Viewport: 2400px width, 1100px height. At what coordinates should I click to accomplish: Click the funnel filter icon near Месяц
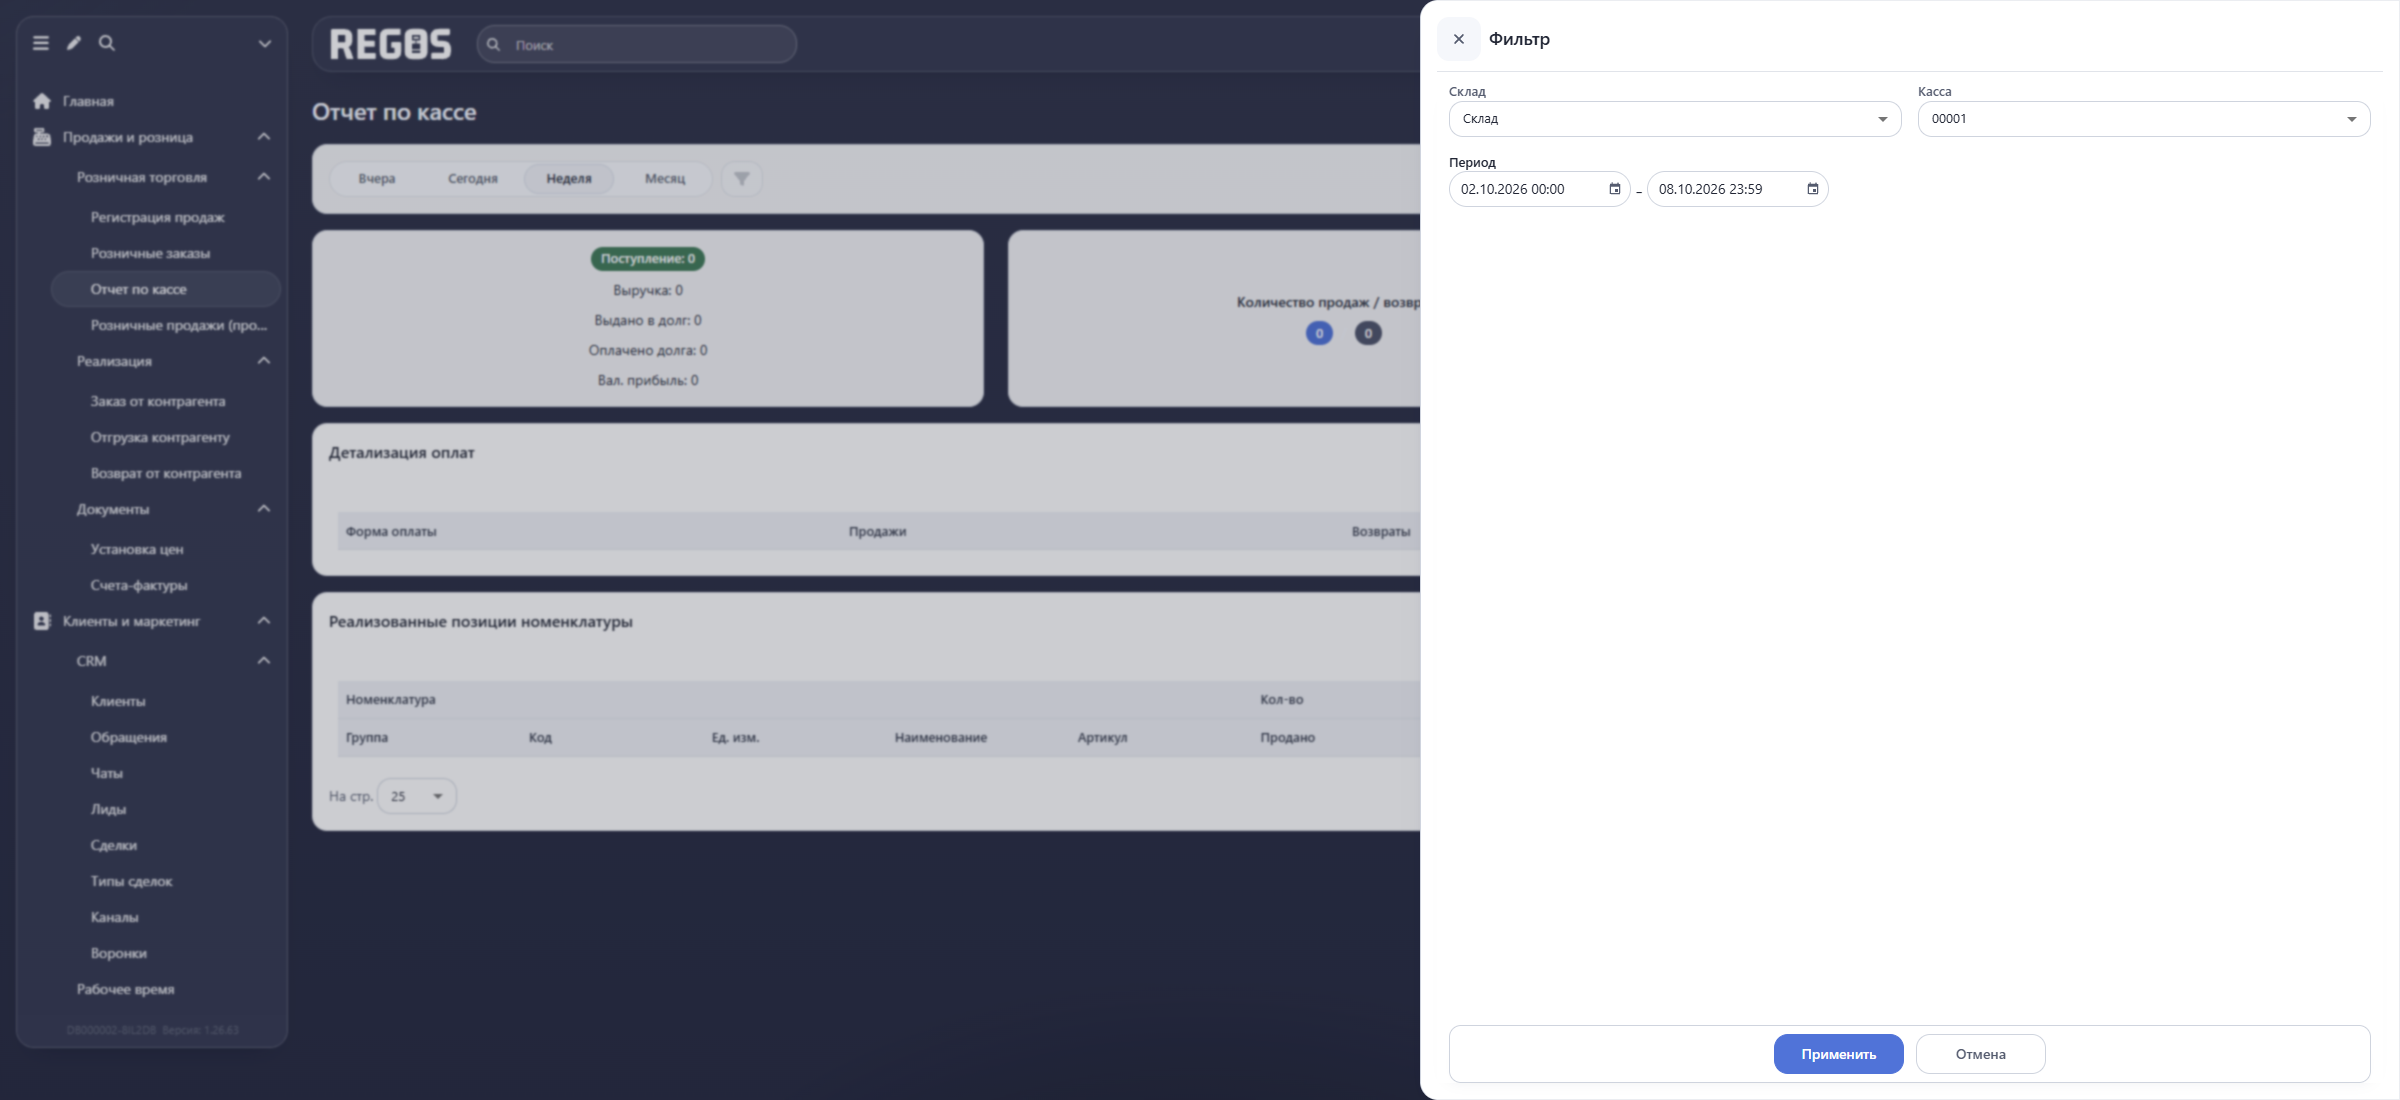[x=742, y=179]
